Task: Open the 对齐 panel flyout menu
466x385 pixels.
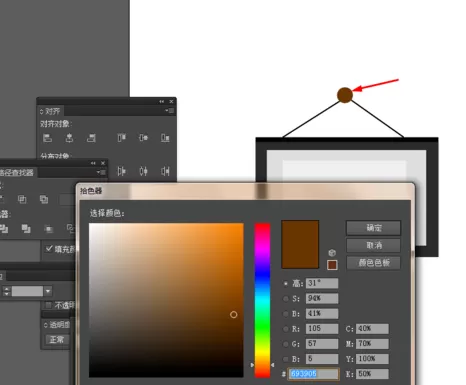Action: click(x=170, y=111)
